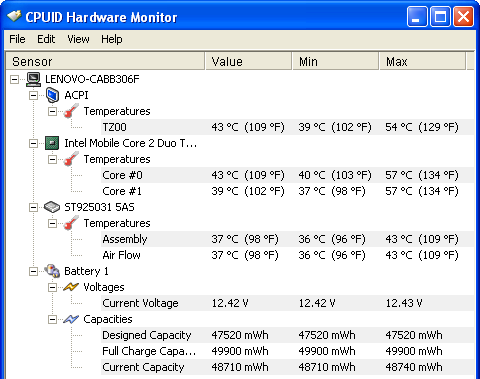Maximize the Hardware Monitor window
The width and height of the screenshot is (480, 379).
(440, 16)
